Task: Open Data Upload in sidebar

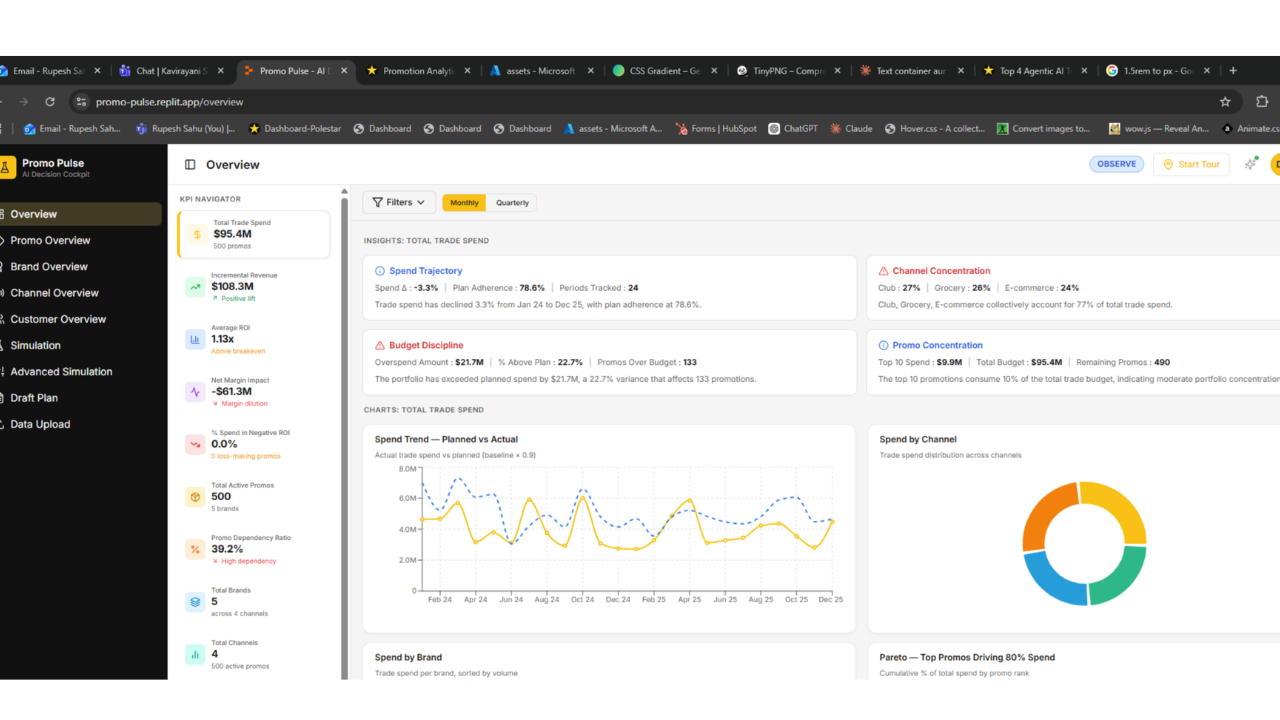Action: coord(40,424)
